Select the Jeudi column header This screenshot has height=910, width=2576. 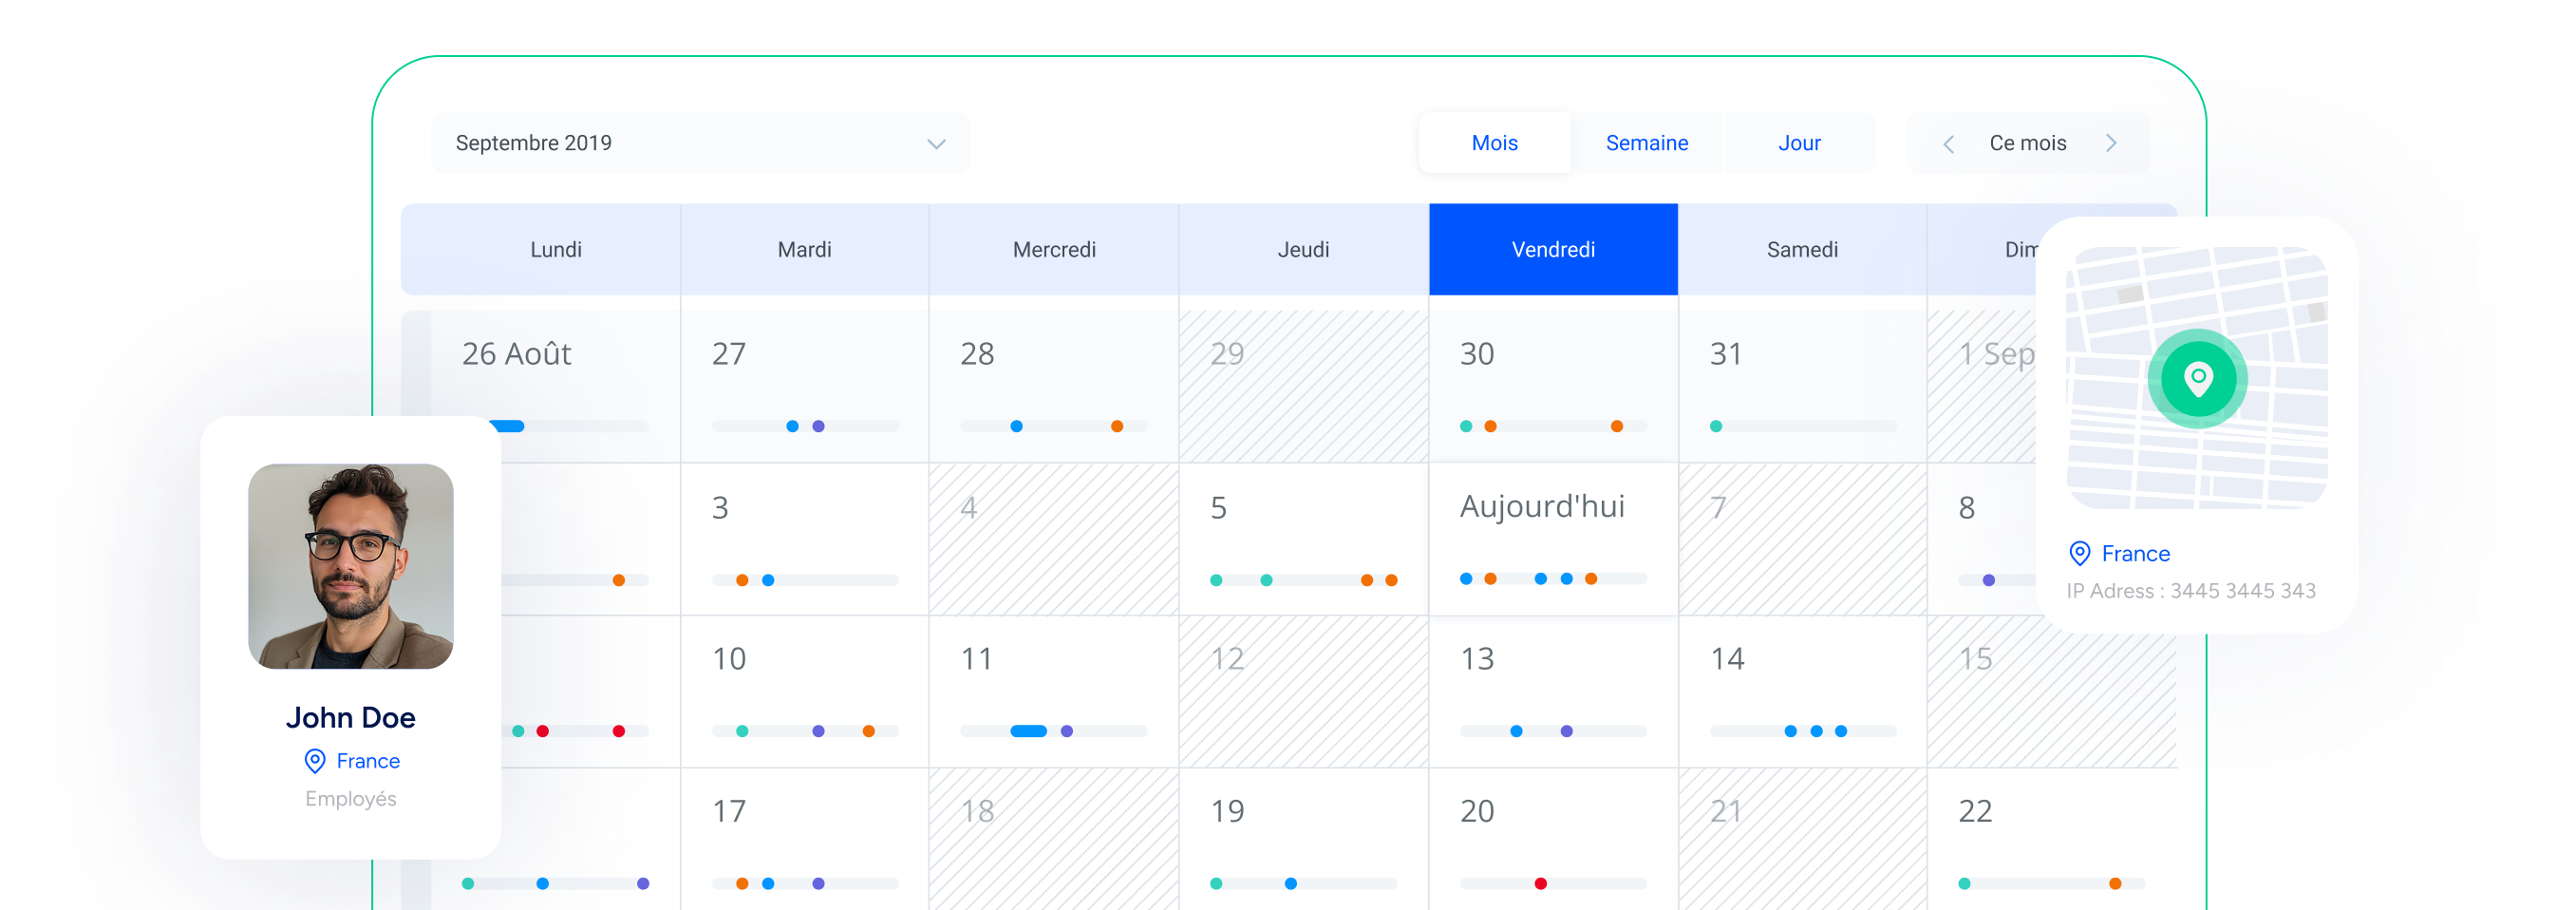[1303, 249]
